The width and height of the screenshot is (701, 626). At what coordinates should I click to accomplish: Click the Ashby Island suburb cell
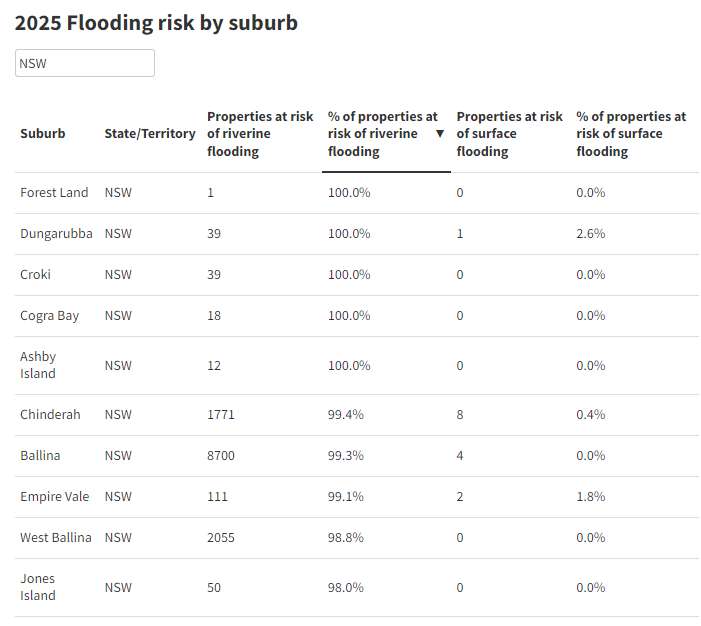[x=38, y=365]
